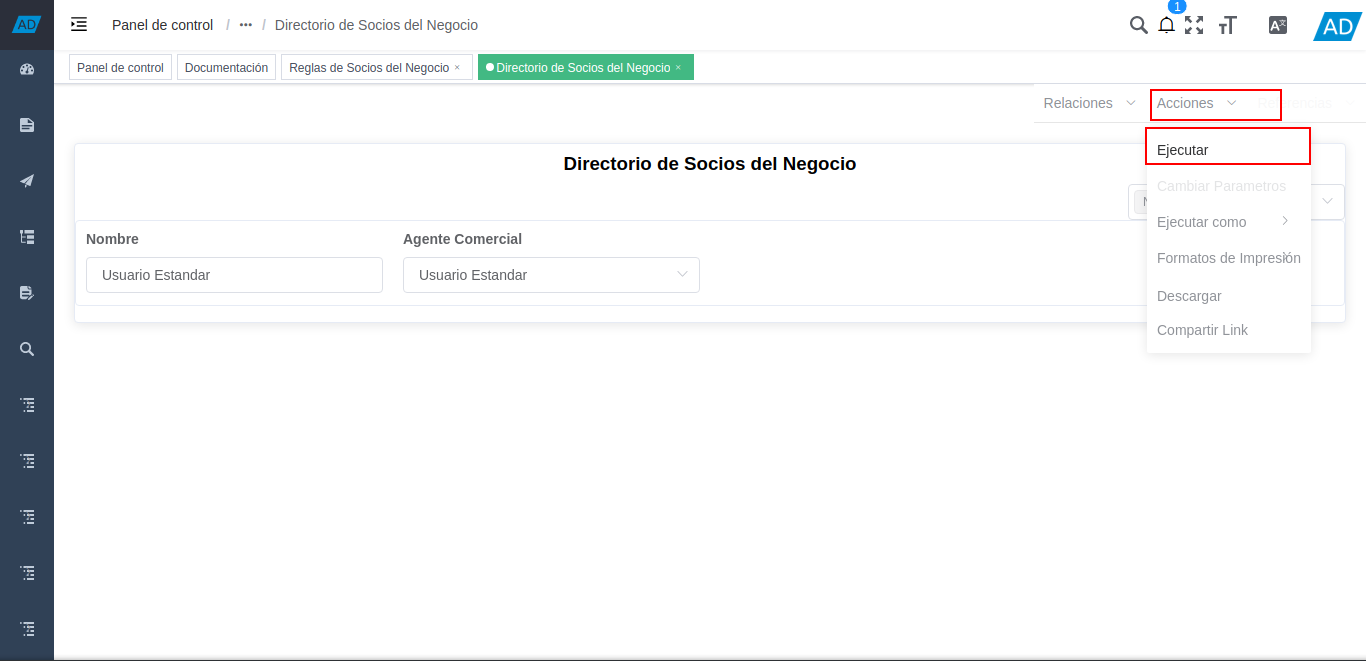Enter fullscreen using the expand icon
1366x661 pixels.
point(1194,25)
